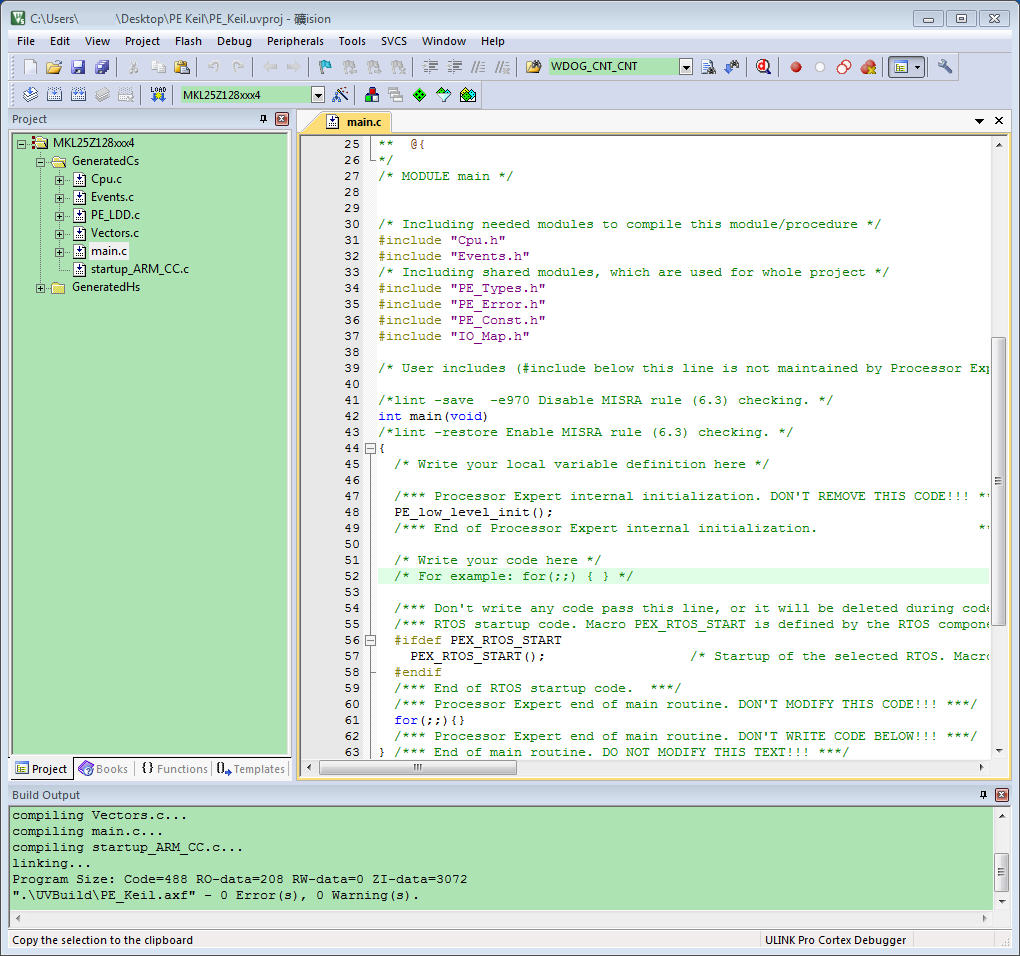Collapse the main function code fold
This screenshot has width=1020, height=956.
pos(370,448)
